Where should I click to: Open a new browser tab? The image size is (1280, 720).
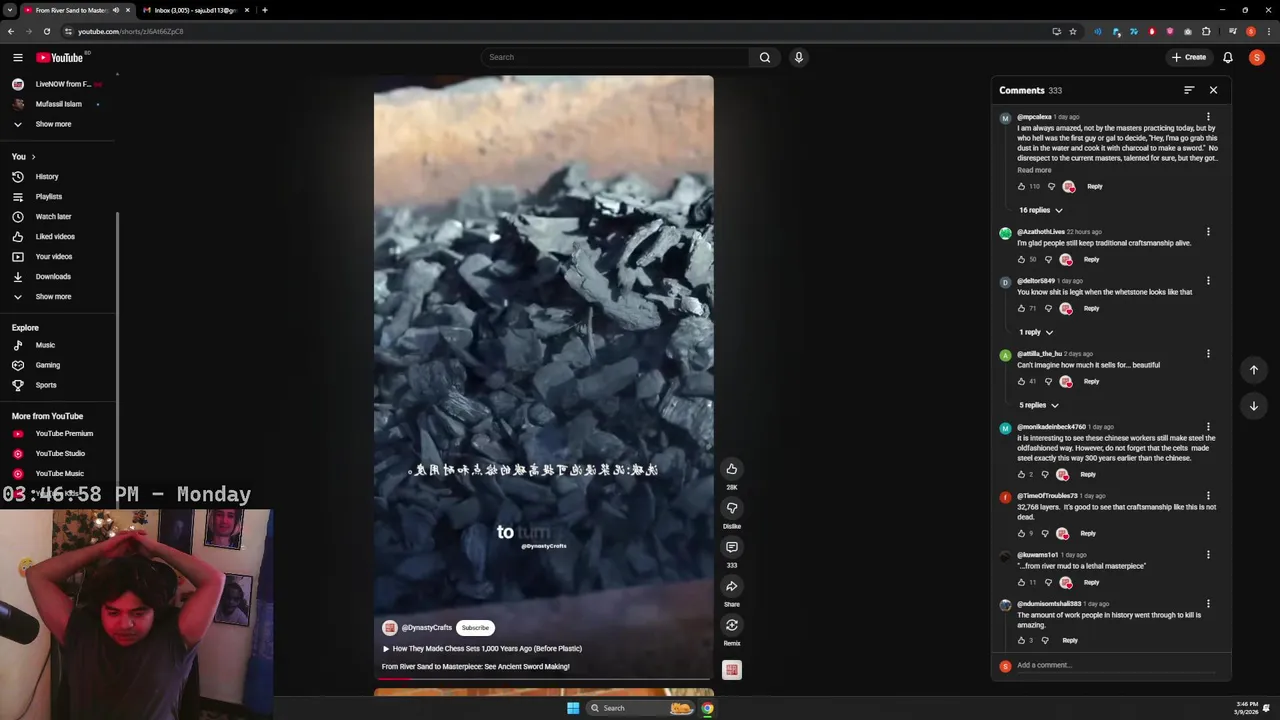[264, 10]
